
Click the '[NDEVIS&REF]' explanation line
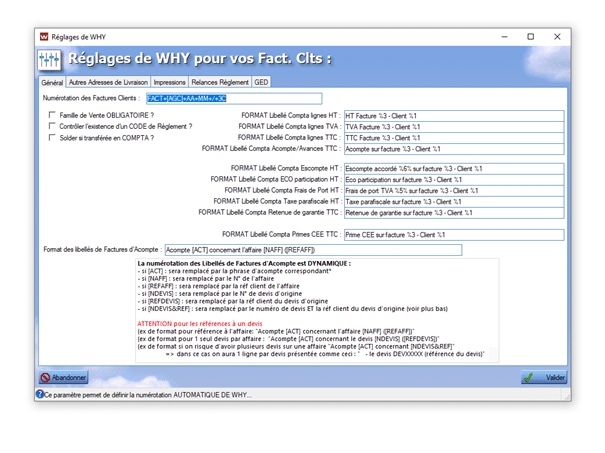292,309
